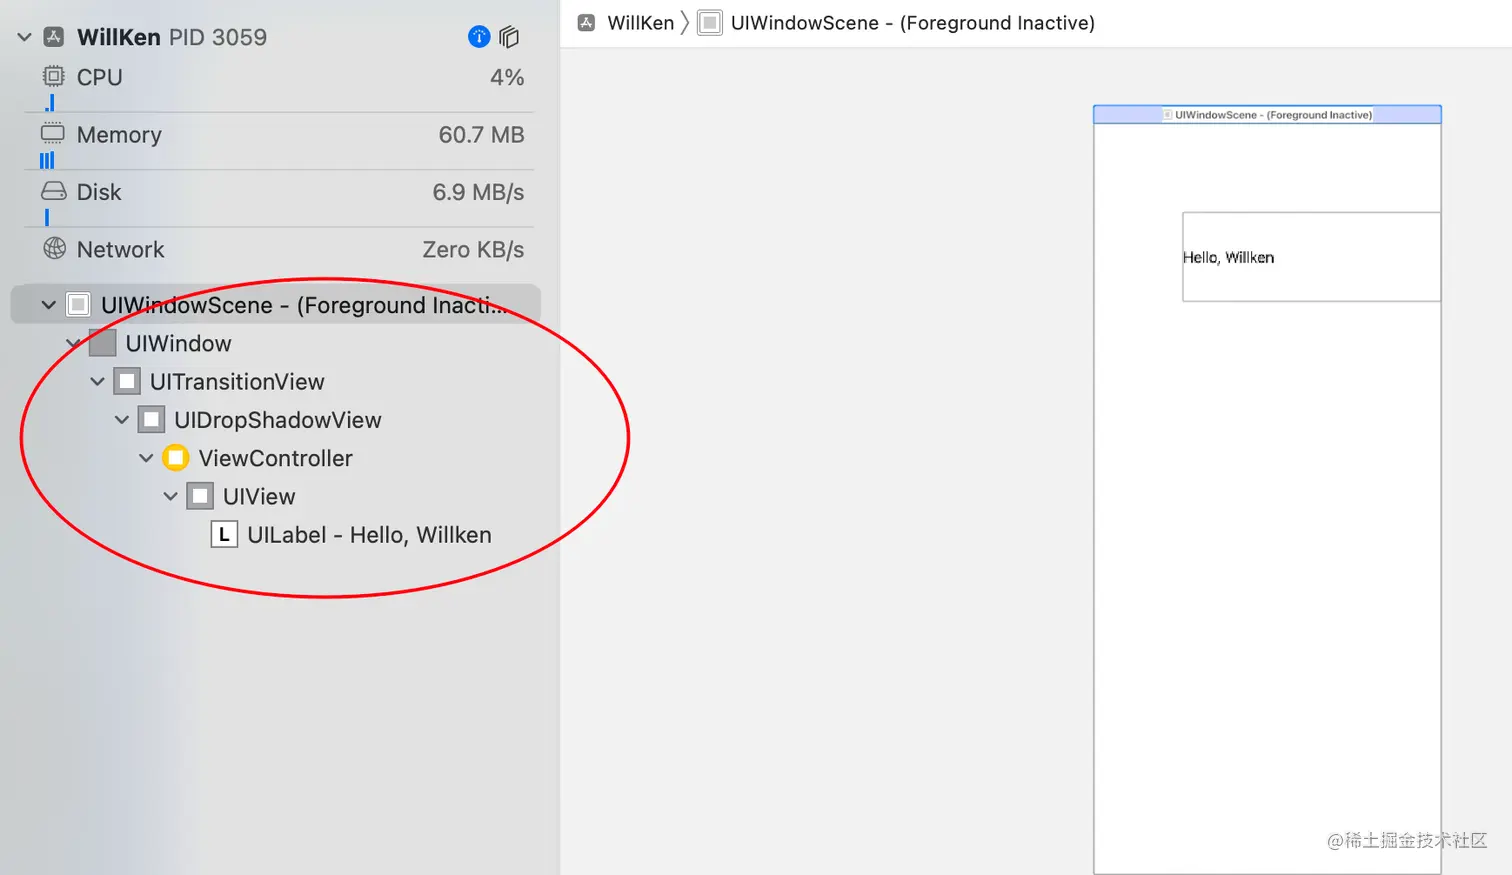The height and width of the screenshot is (875, 1512).
Task: Click the UIDropShadowView view icon
Action: (151, 420)
